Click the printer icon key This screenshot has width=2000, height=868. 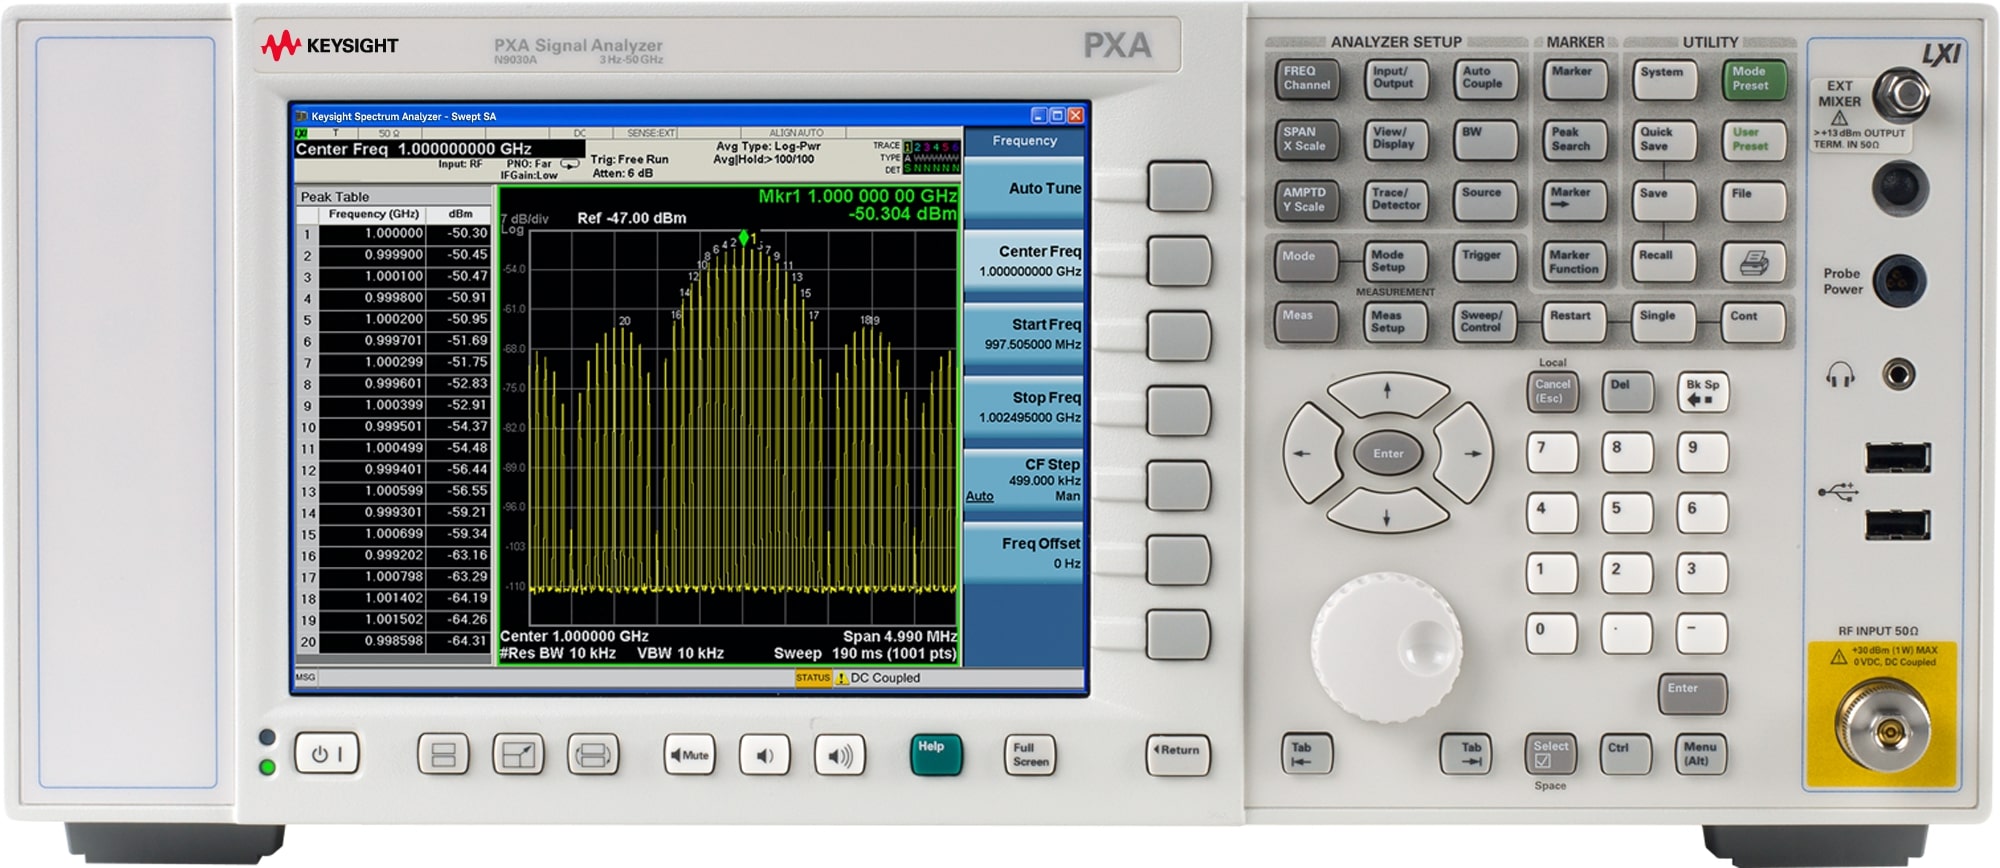coord(1753,263)
